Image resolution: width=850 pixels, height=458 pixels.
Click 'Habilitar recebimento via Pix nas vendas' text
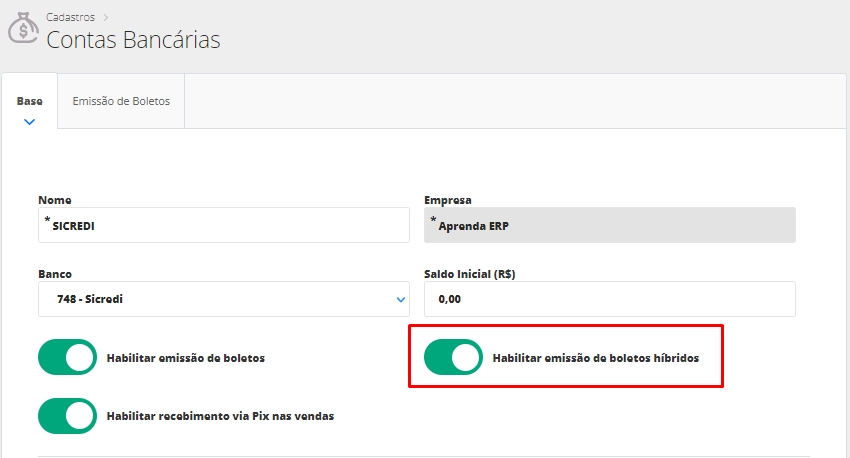pos(220,415)
